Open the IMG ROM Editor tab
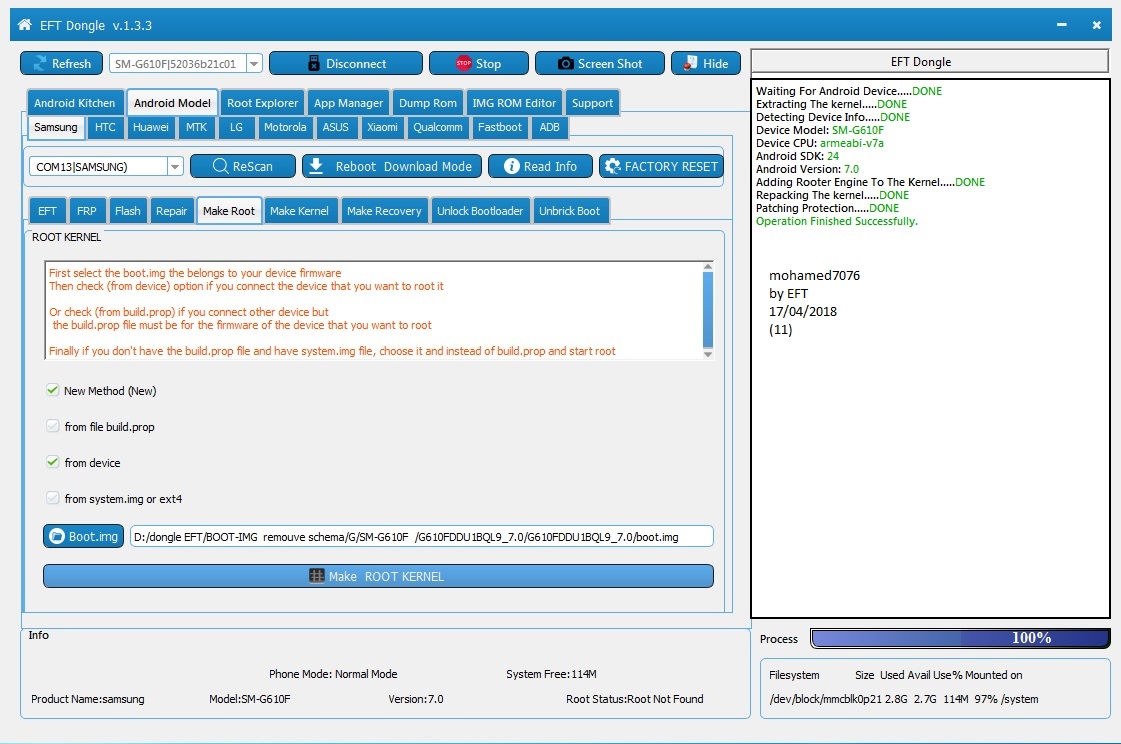The height and width of the screenshot is (744, 1121). click(514, 103)
